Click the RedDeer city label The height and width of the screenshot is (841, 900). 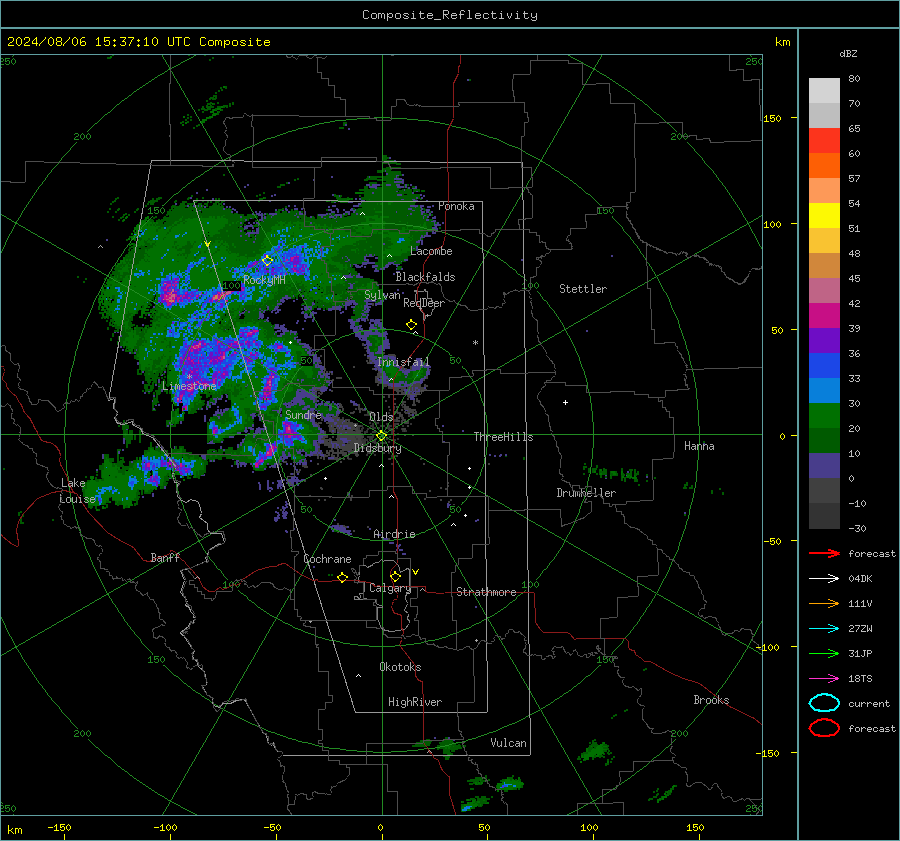(424, 303)
